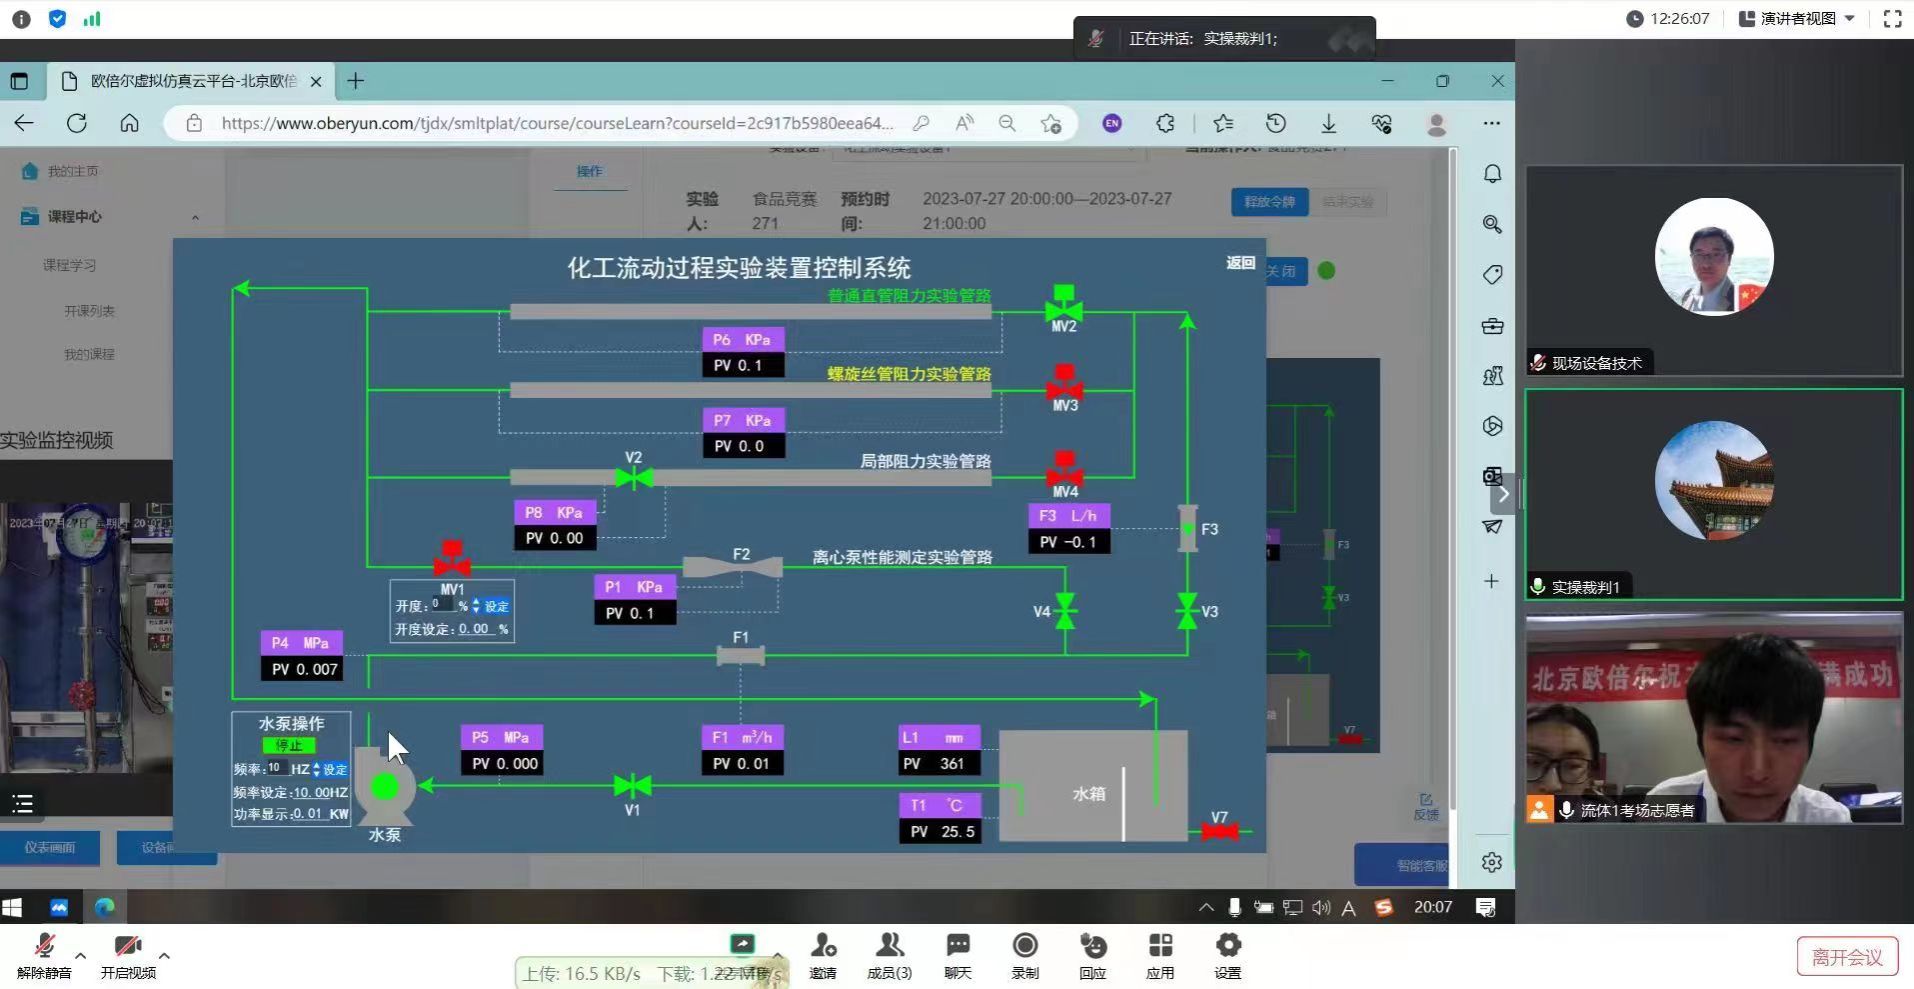Start recording the meeting
The width and height of the screenshot is (1914, 989).
tap(1025, 955)
